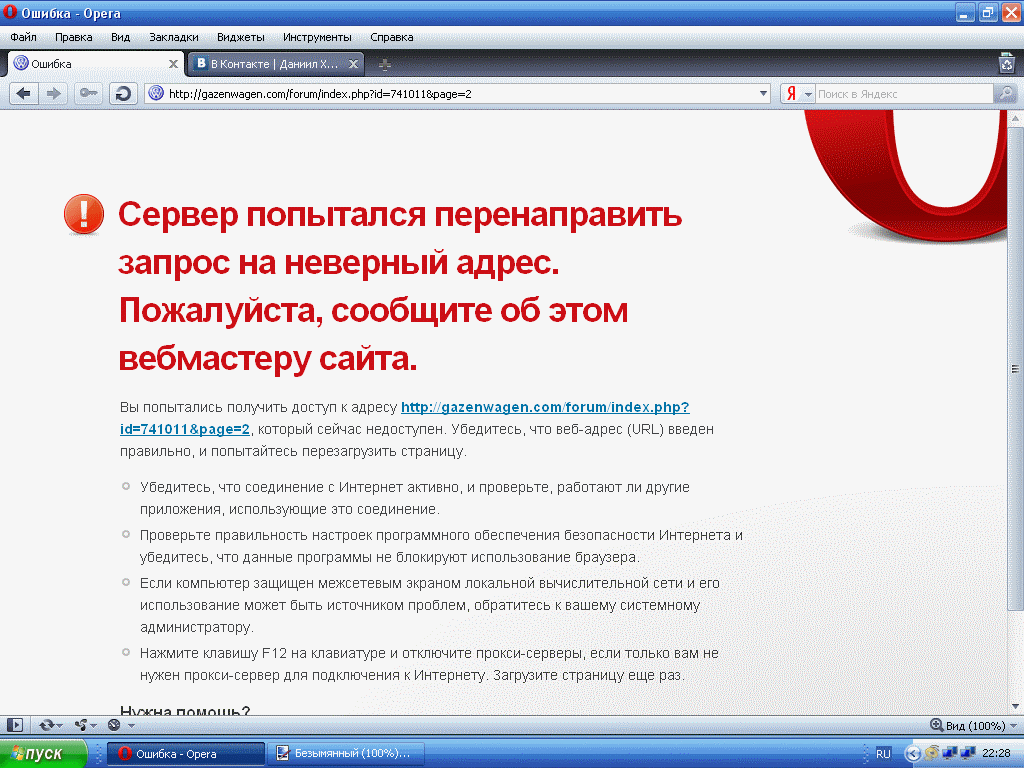
Task: Add a new tab with the plus button
Action: (x=385, y=64)
